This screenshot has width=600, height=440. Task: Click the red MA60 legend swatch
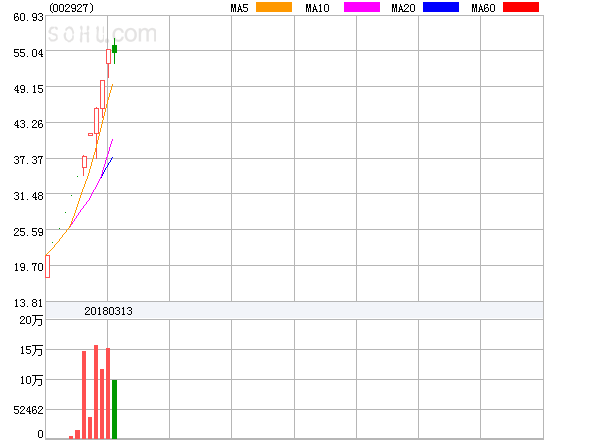tap(521, 7)
